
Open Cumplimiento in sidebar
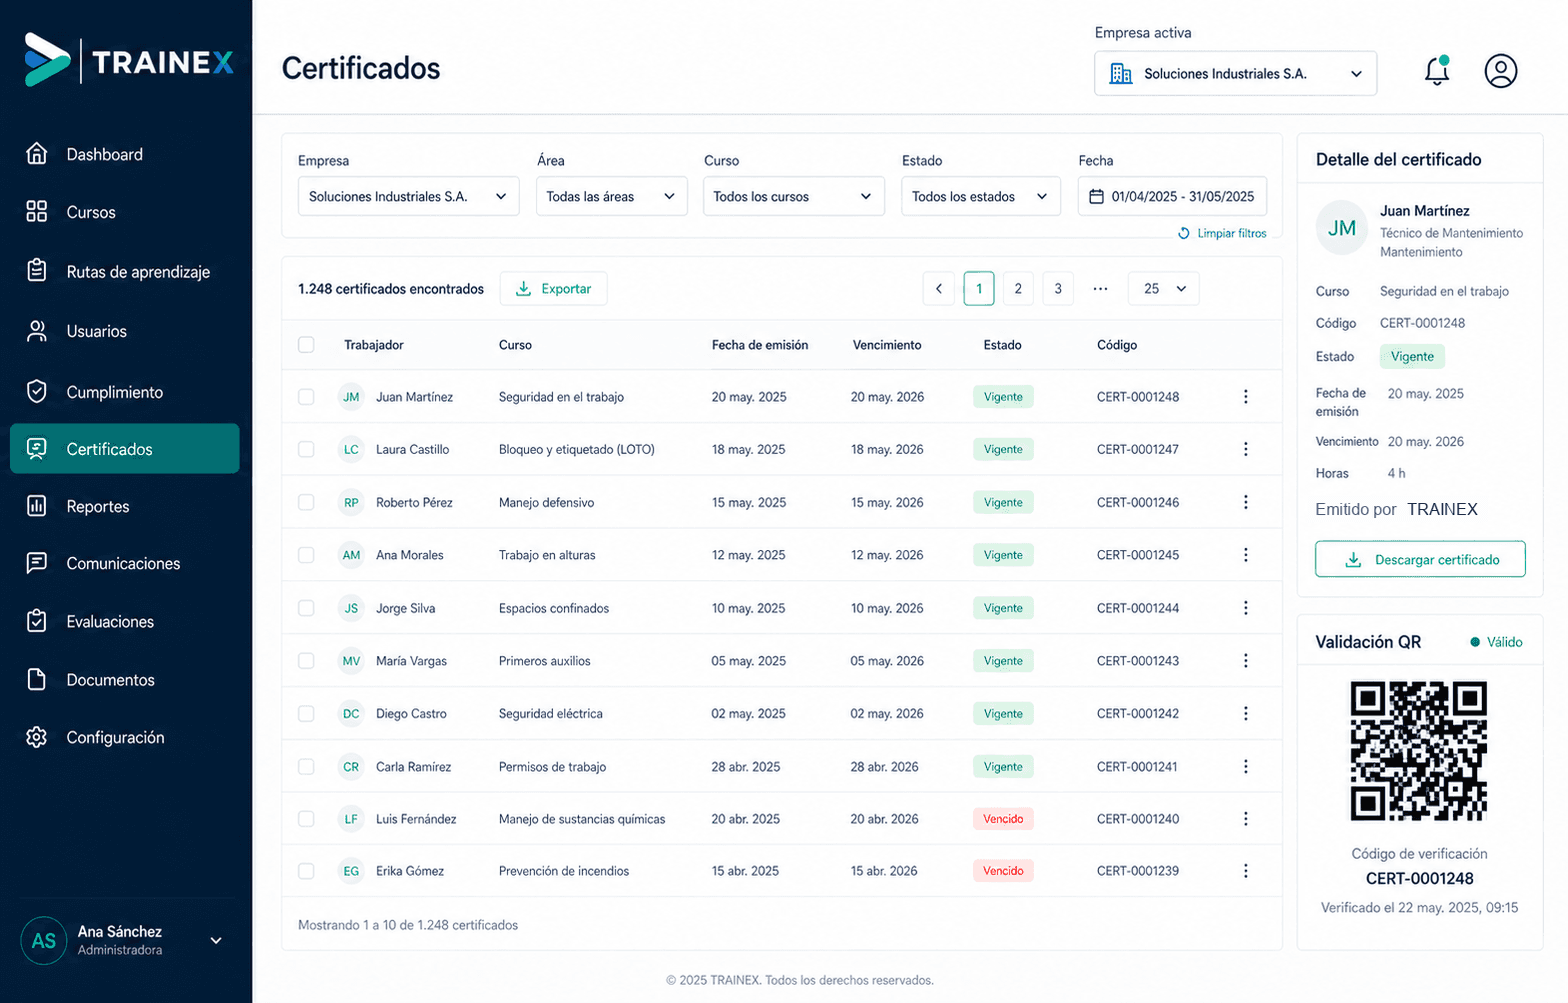[125, 392]
